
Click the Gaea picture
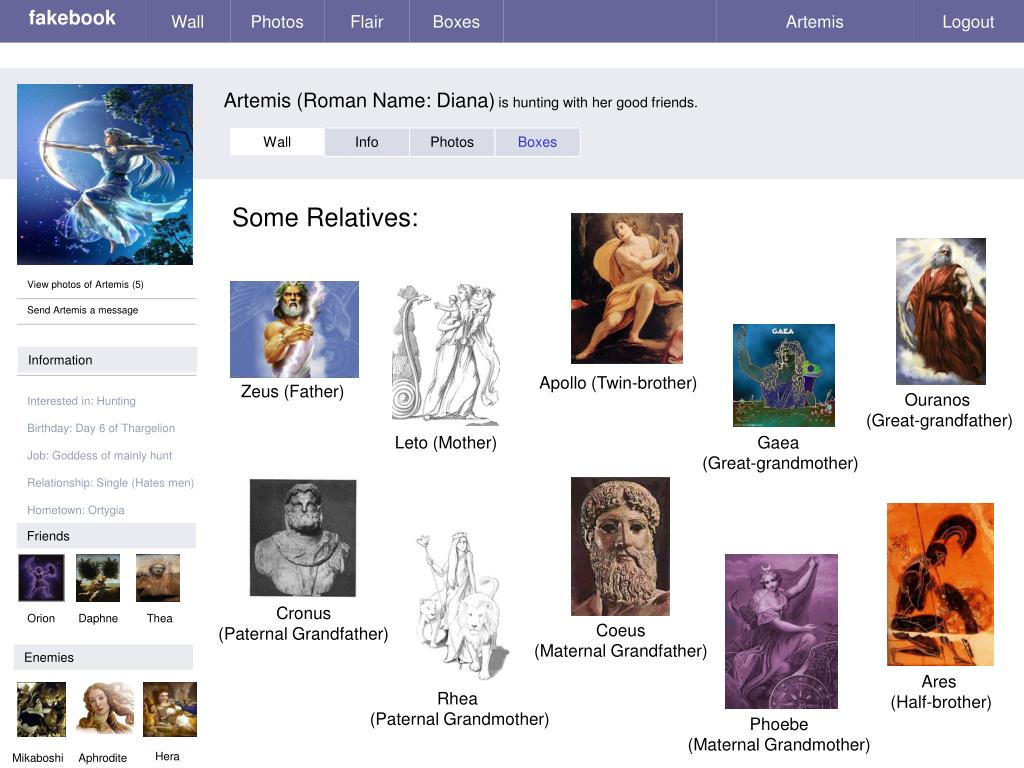click(x=784, y=375)
